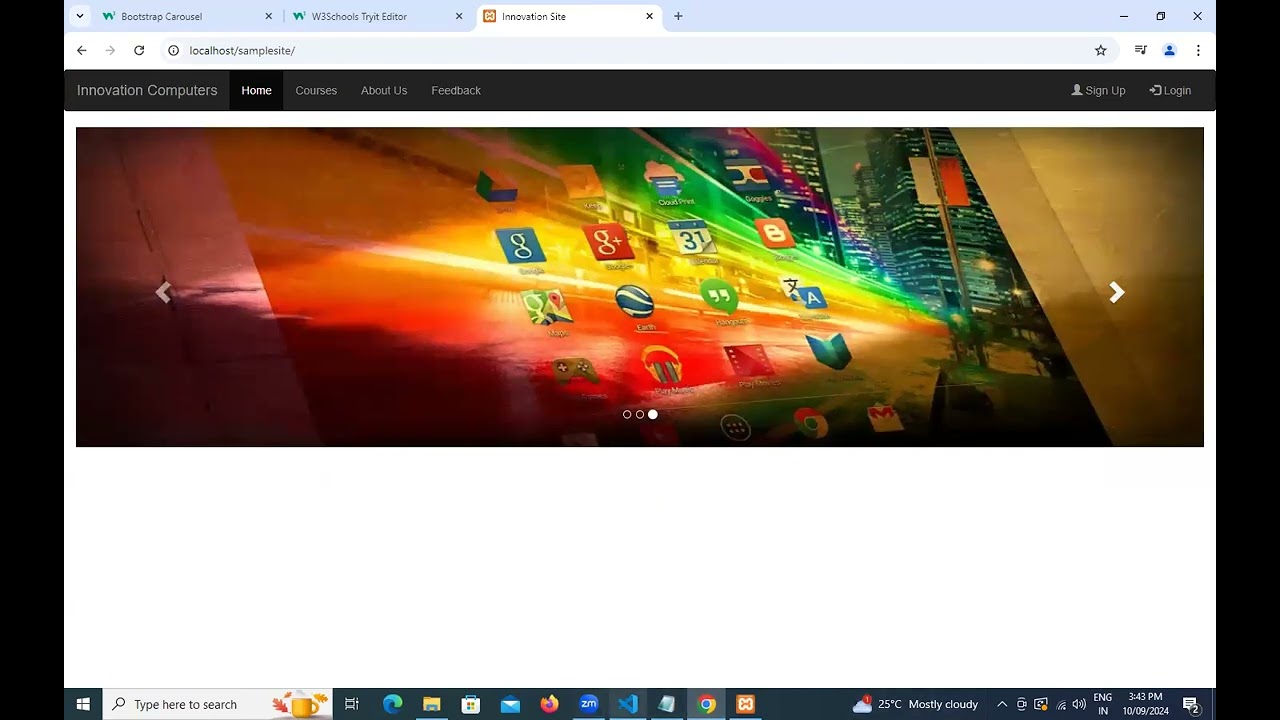Show hidden system tray icons
Screen dimensions: 1280x720
point(1002,704)
